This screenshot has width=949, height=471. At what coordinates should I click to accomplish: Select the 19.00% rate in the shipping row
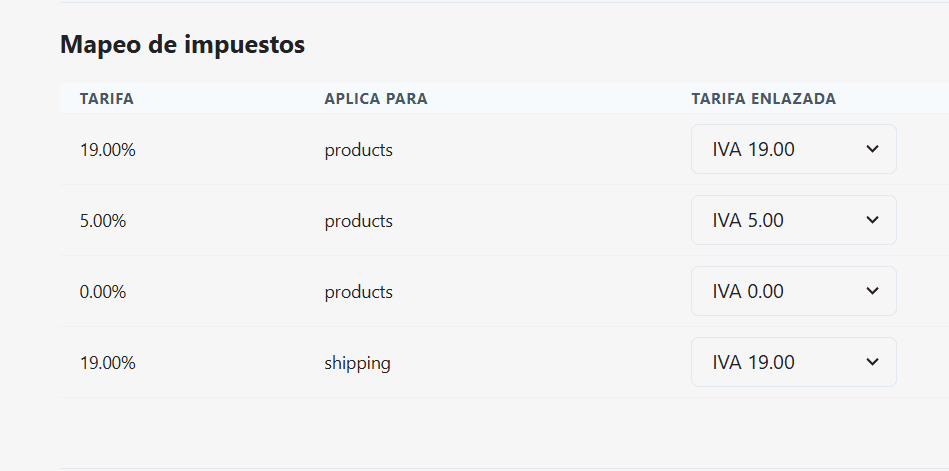pyautogui.click(x=107, y=363)
